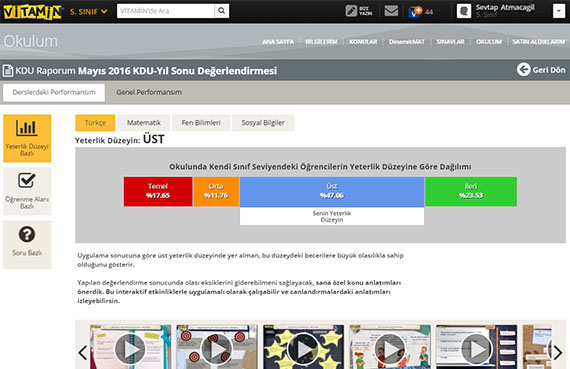Show previous videos with left carousel arrow
570x369 pixels.
click(83, 352)
